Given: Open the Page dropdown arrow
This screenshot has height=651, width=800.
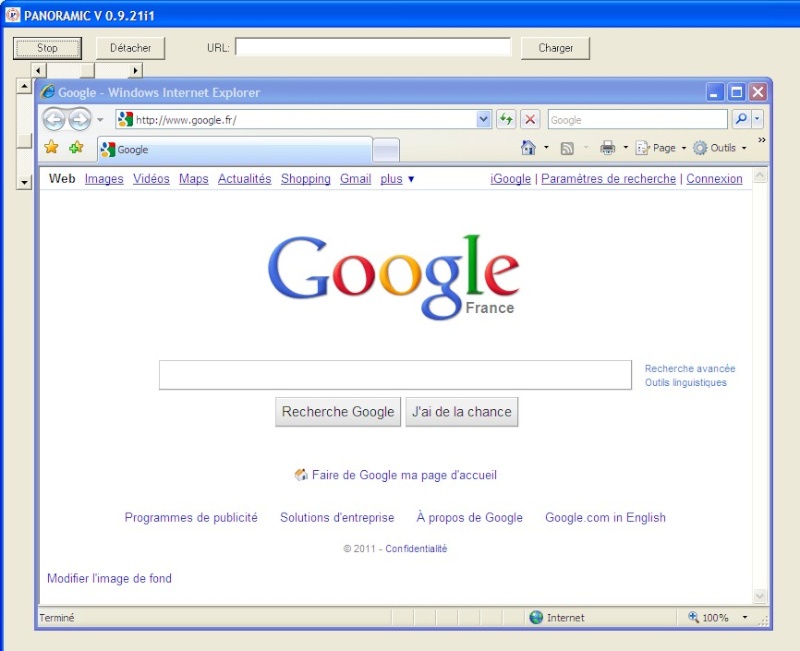Looking at the screenshot, I should [x=684, y=148].
